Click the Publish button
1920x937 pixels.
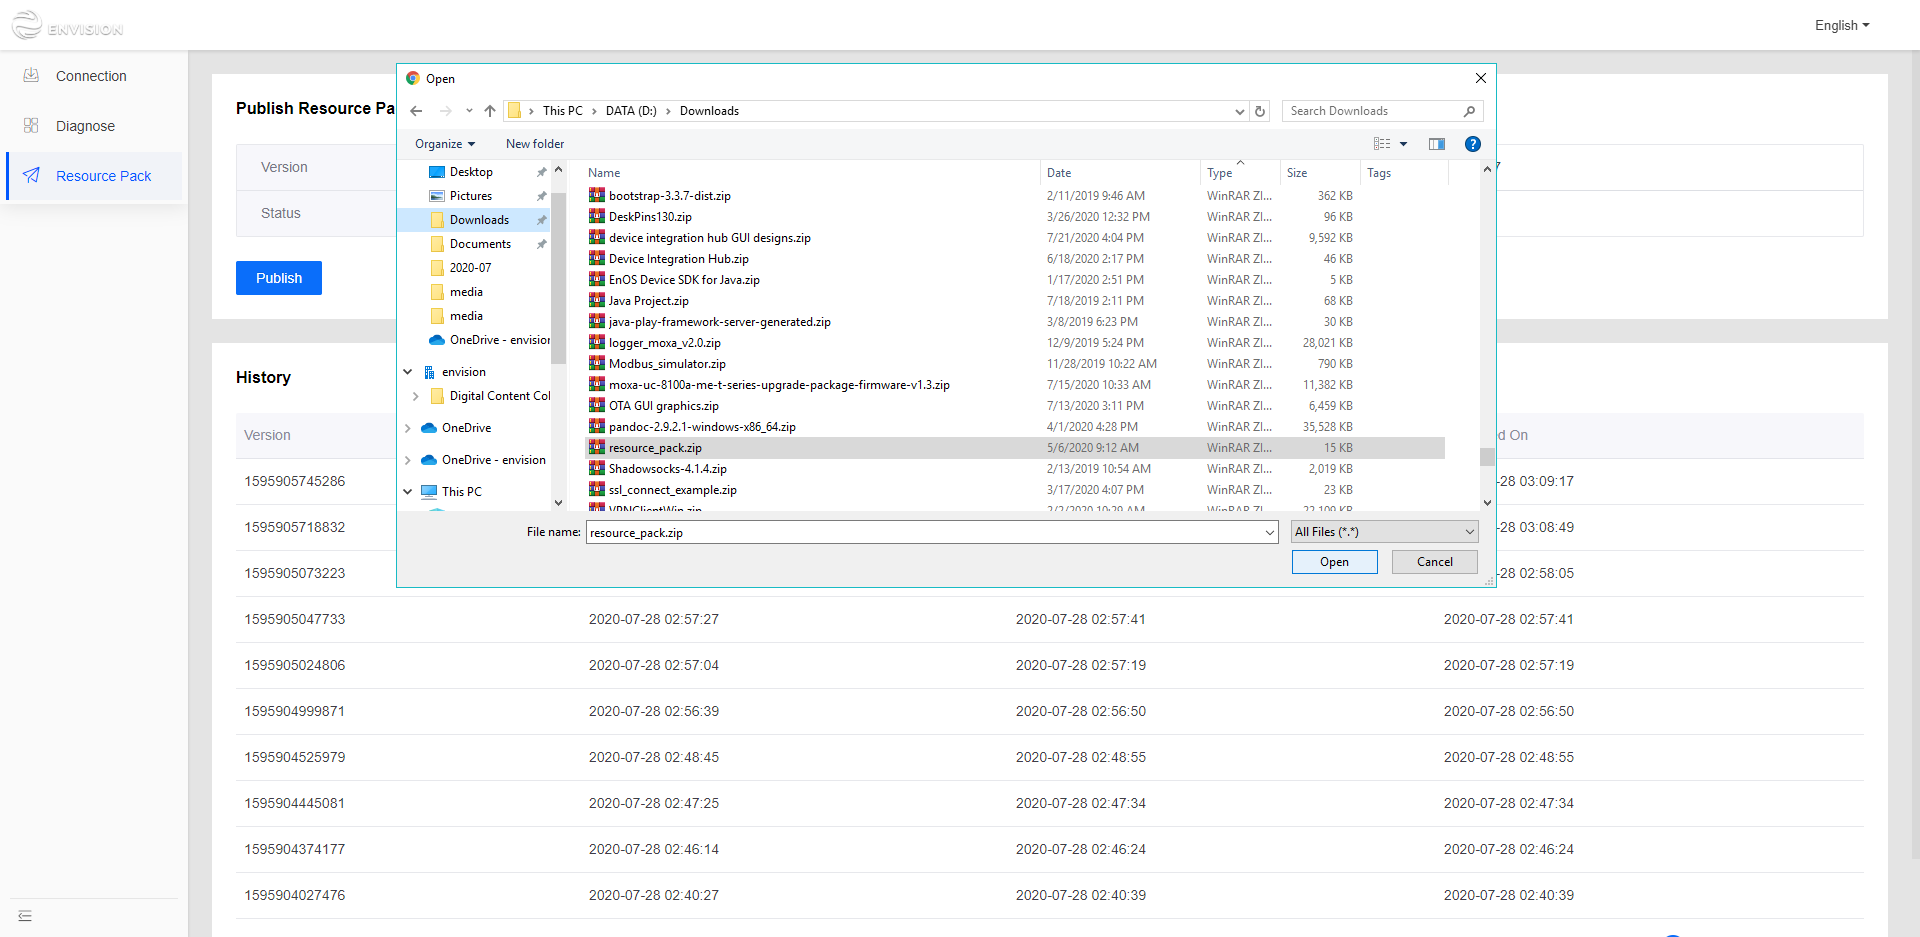click(x=279, y=278)
